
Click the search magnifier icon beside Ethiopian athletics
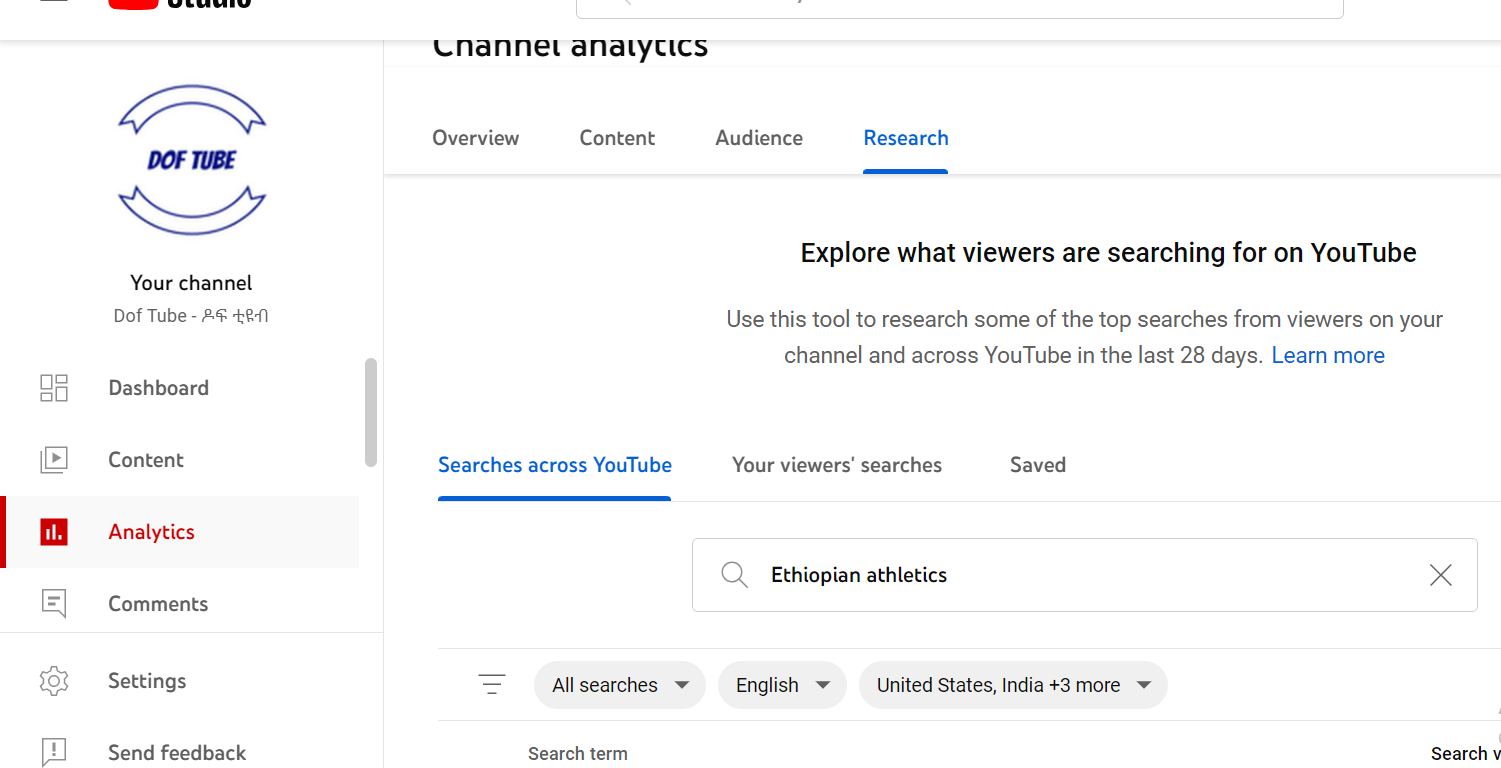pos(735,575)
